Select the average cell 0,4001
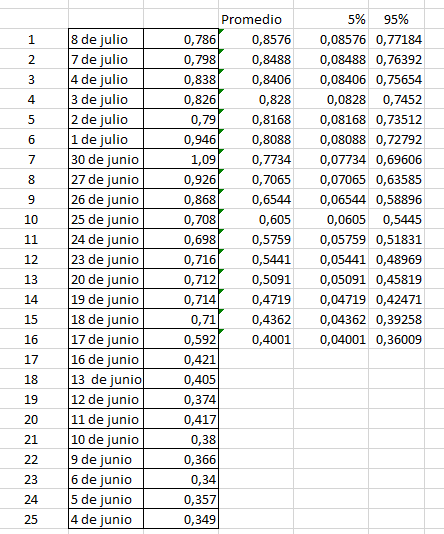This screenshot has height=534, width=444. coord(256,339)
